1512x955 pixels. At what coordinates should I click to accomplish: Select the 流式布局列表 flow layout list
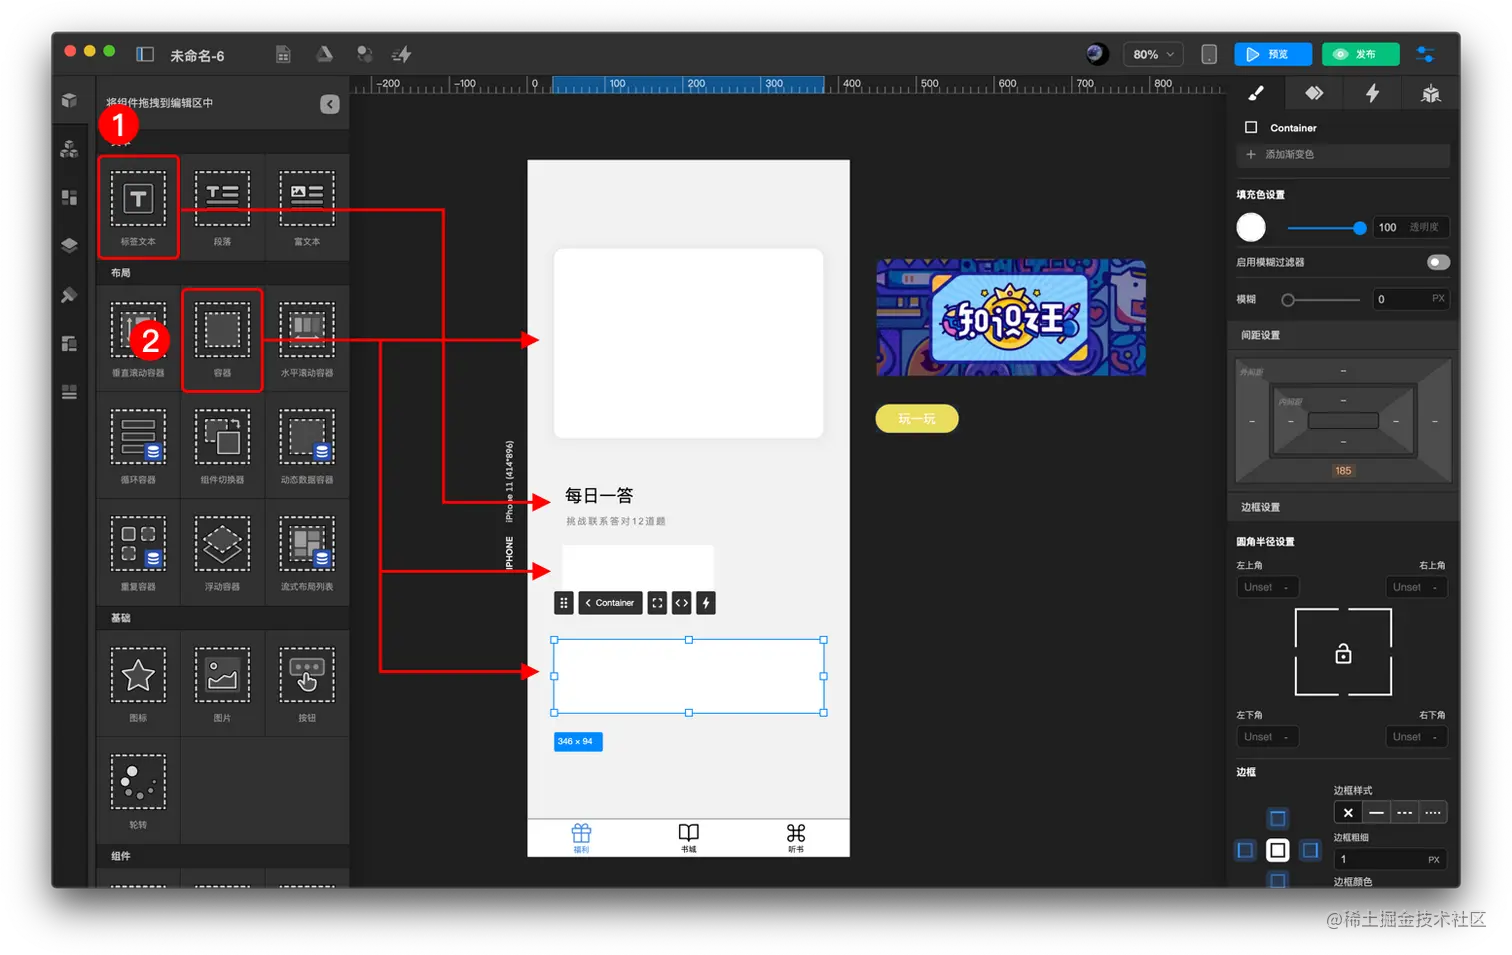tap(307, 553)
